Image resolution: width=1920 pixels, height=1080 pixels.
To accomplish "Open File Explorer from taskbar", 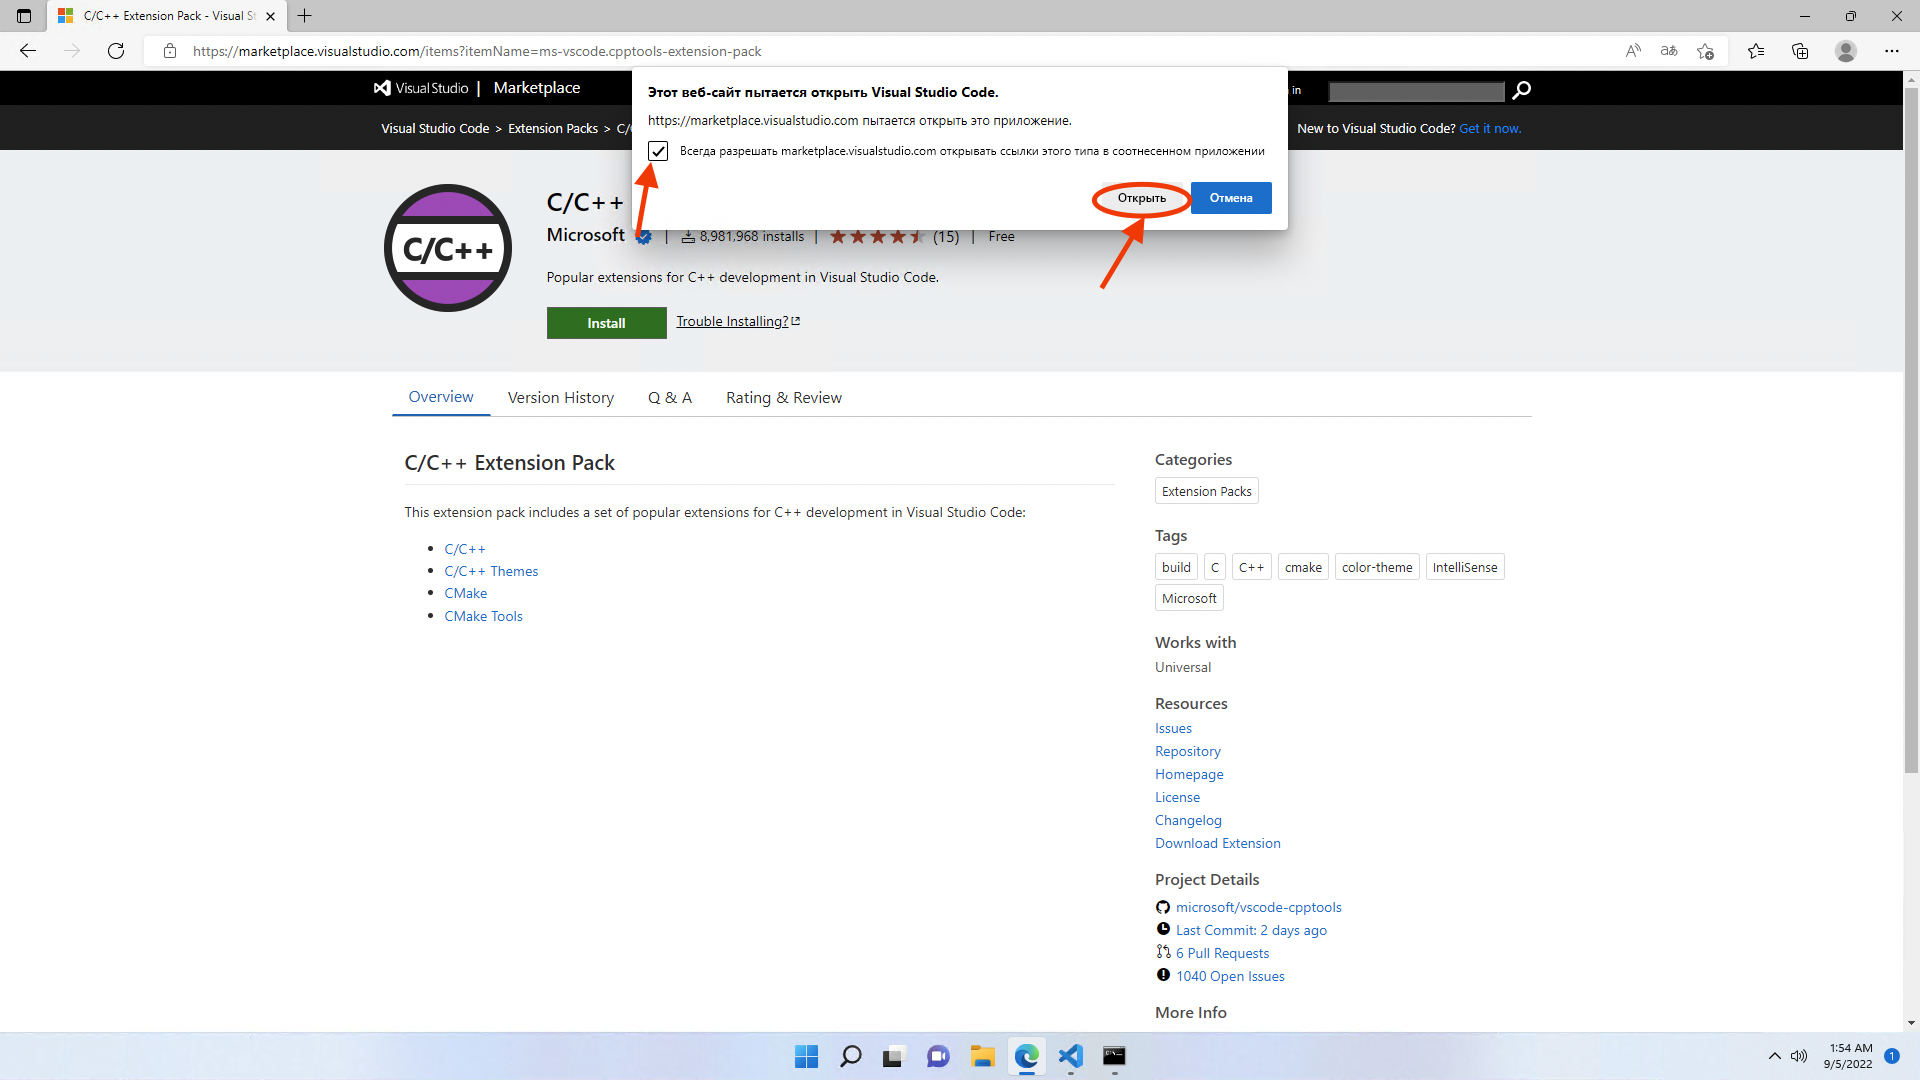I will [982, 1056].
